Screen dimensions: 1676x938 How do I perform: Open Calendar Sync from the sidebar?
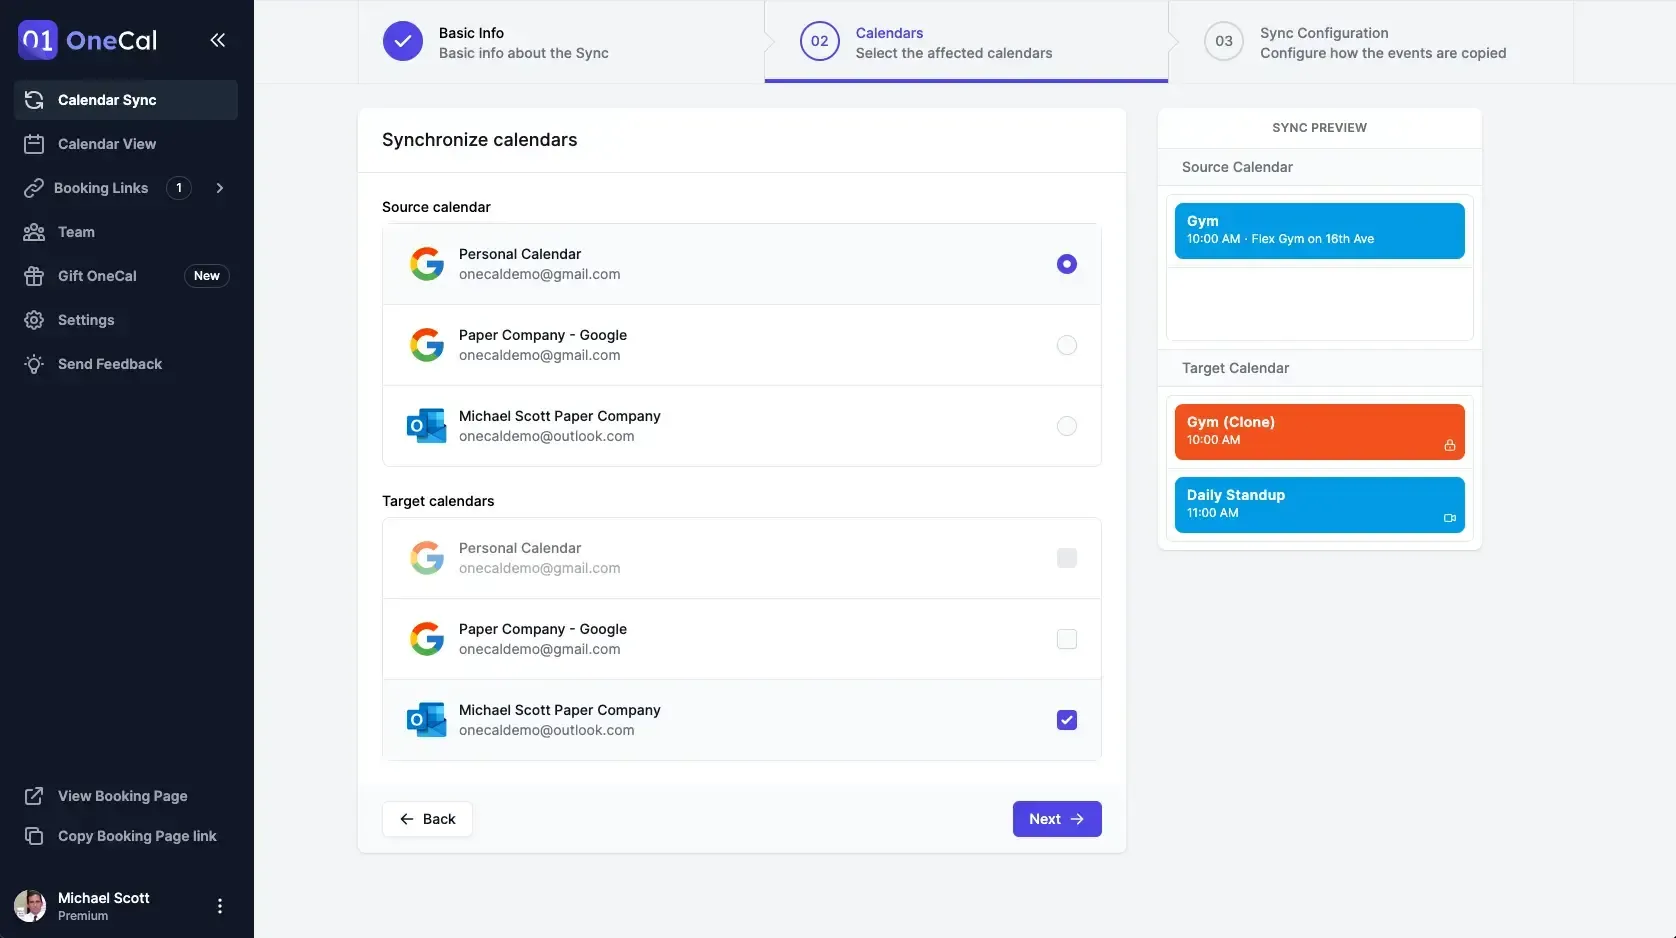106,99
